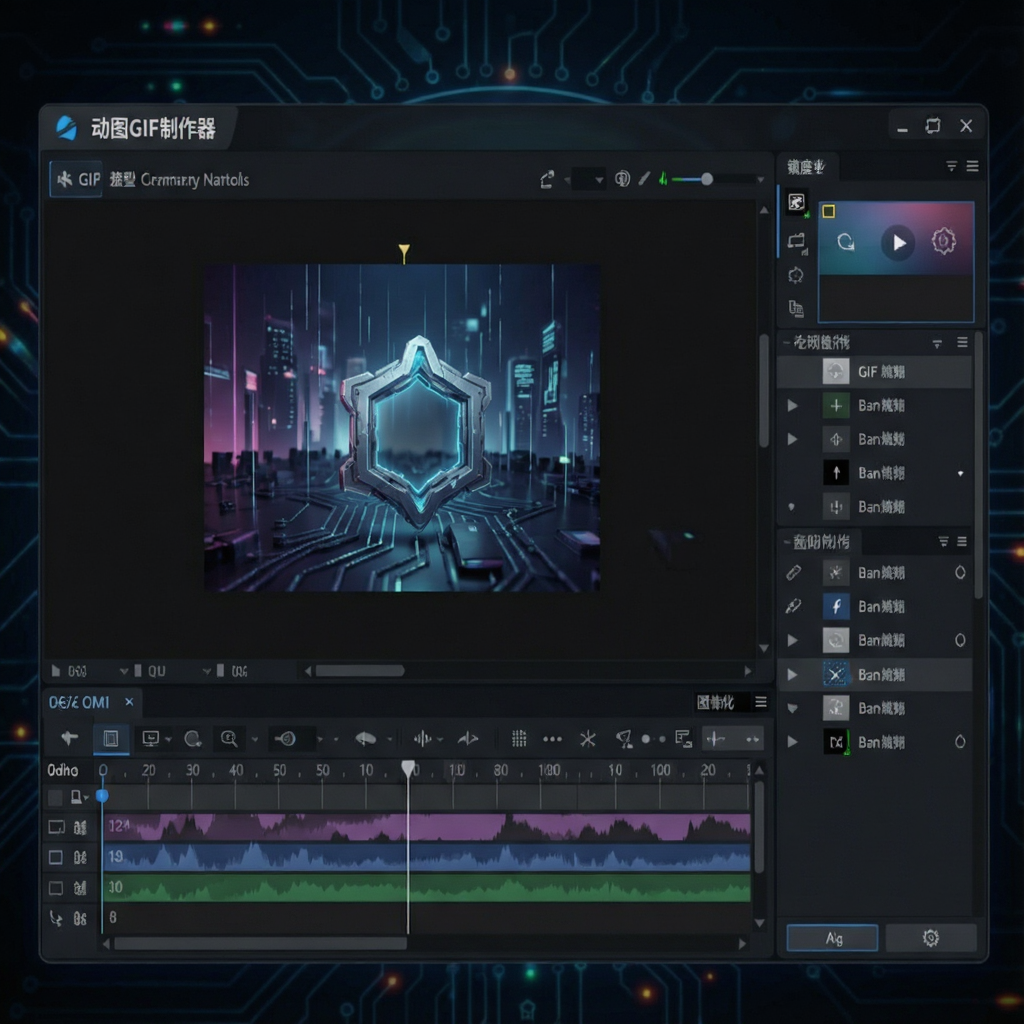The image size is (1024, 1024).
Task: Open the hamburger menu at timeline panel's right
Action: click(x=761, y=701)
